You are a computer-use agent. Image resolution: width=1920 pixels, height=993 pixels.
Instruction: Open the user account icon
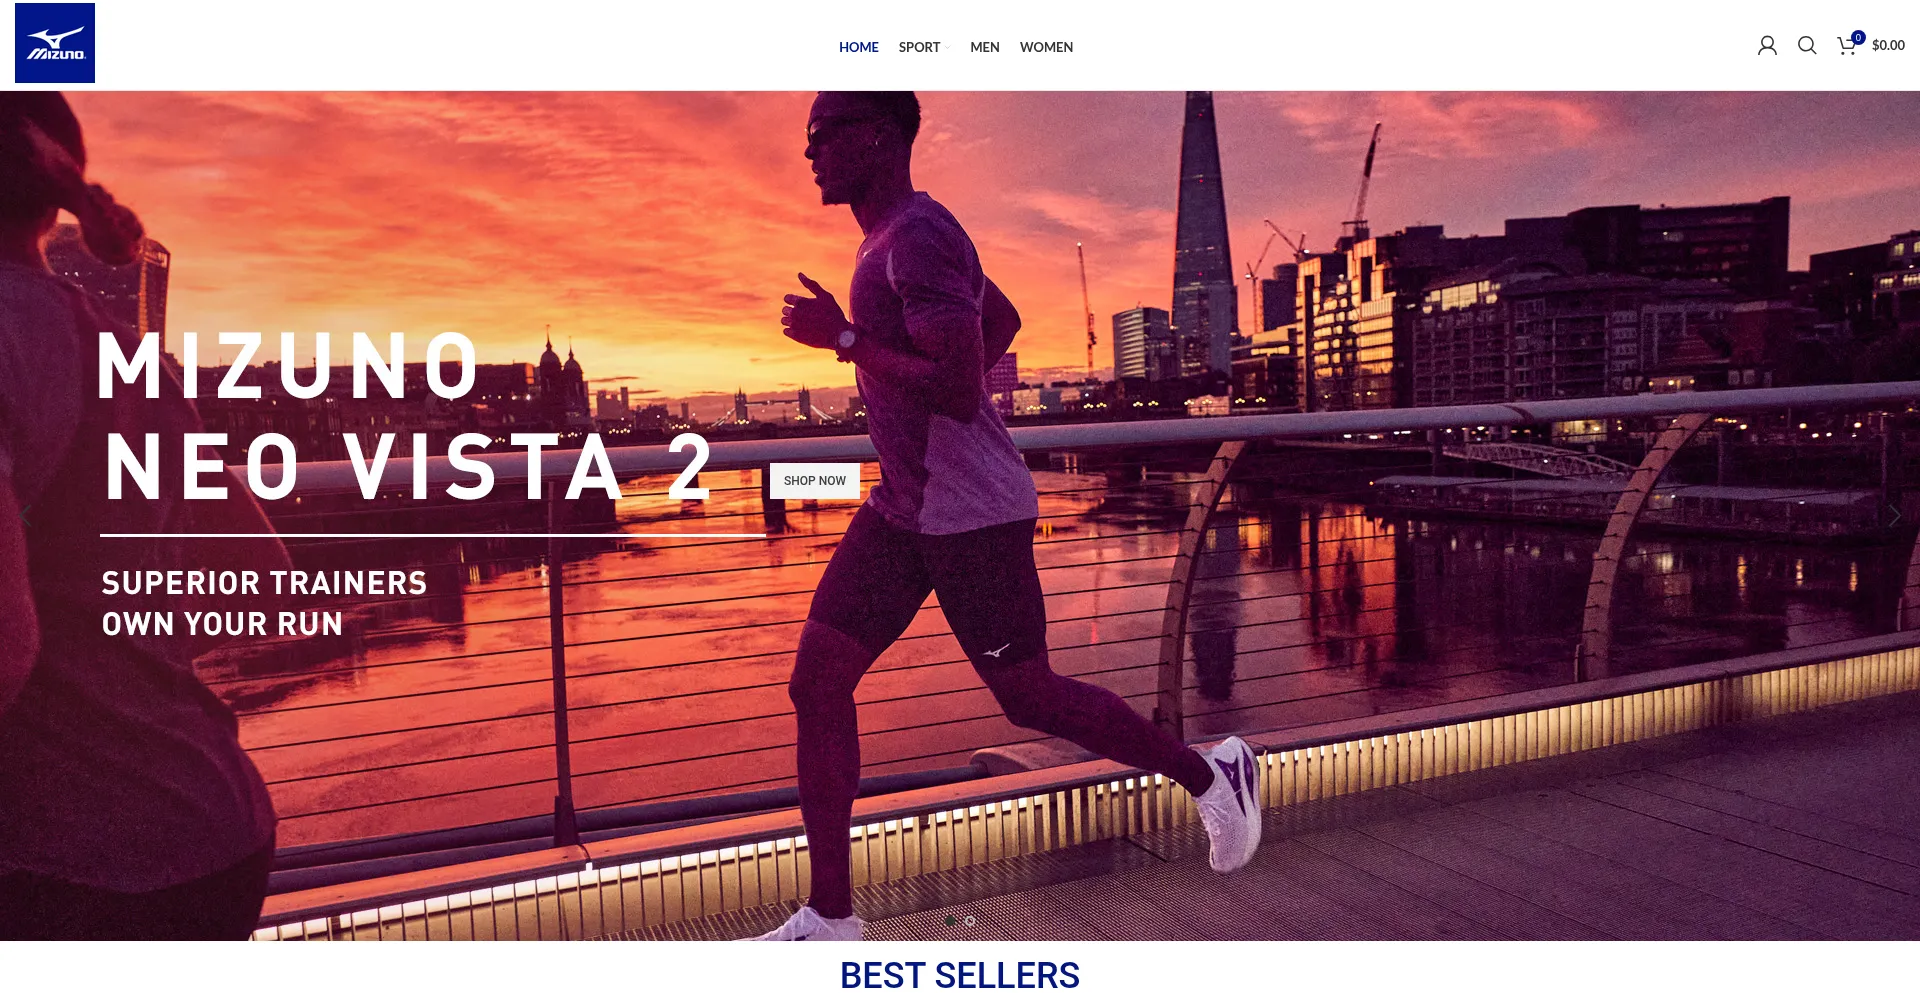tap(1767, 46)
